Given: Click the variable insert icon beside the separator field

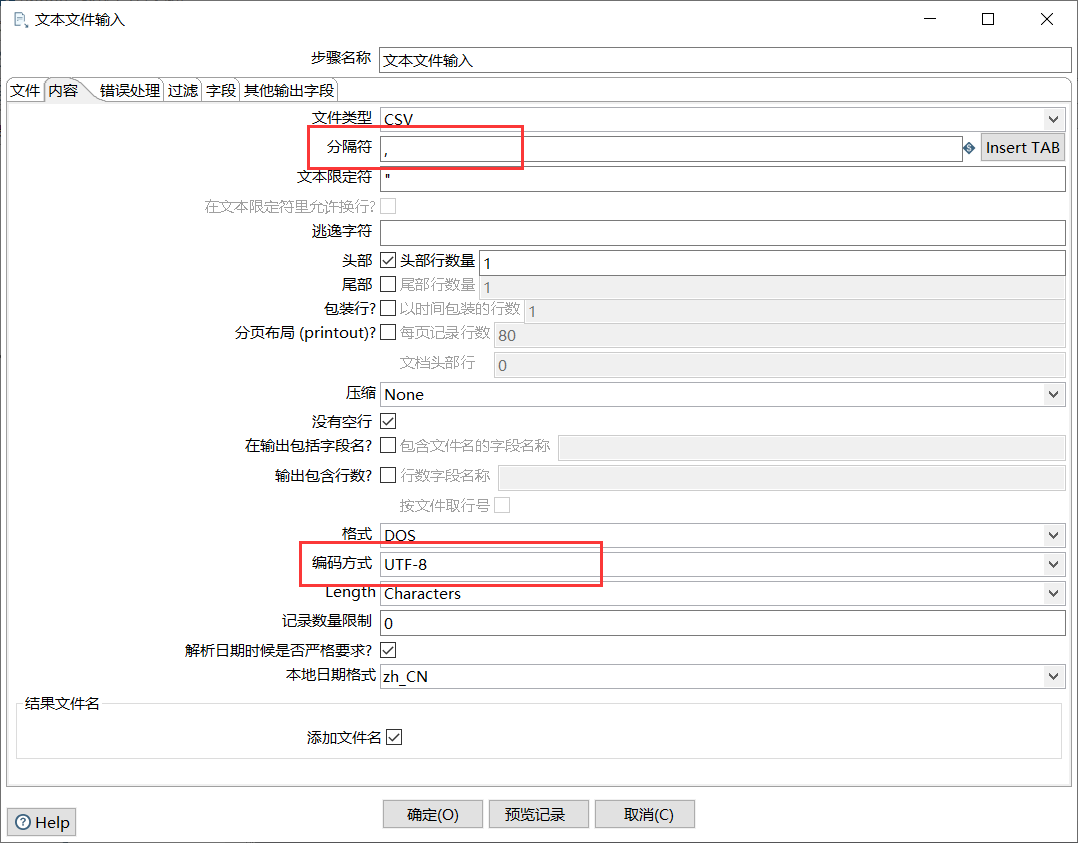Looking at the screenshot, I should pos(969,148).
